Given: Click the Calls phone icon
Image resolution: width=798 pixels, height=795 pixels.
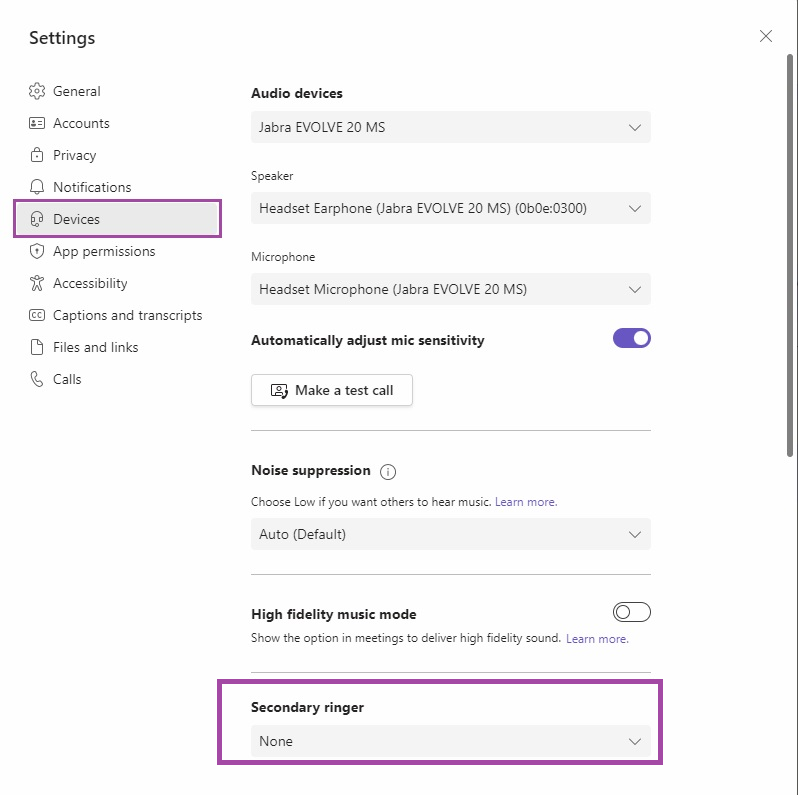Looking at the screenshot, I should (37, 379).
